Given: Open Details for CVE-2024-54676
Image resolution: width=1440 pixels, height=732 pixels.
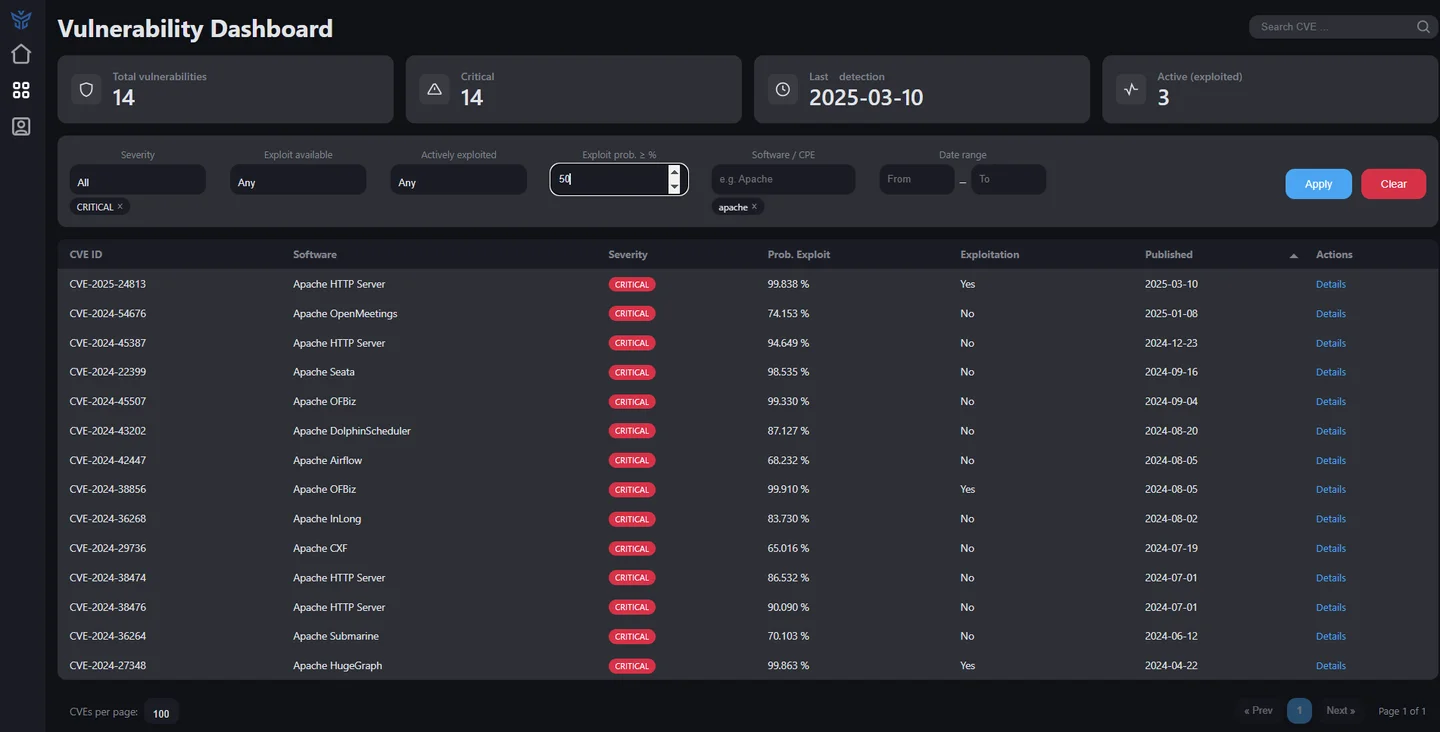Looking at the screenshot, I should tap(1331, 314).
